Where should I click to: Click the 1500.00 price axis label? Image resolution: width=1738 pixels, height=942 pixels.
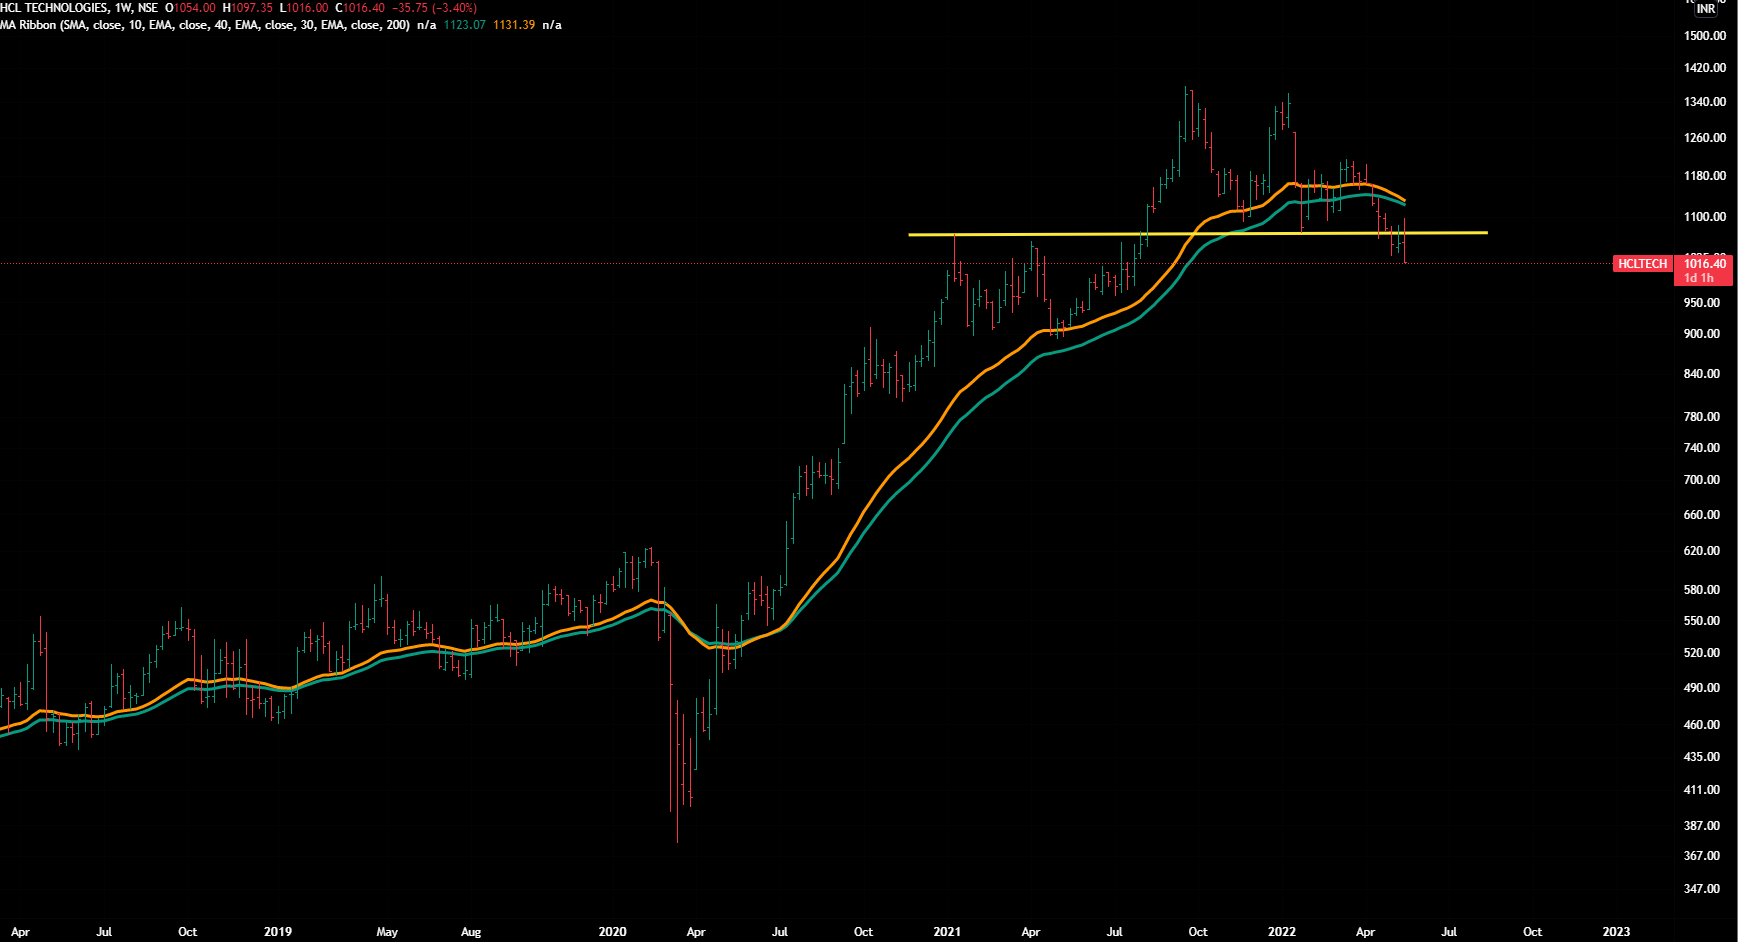tap(1705, 36)
